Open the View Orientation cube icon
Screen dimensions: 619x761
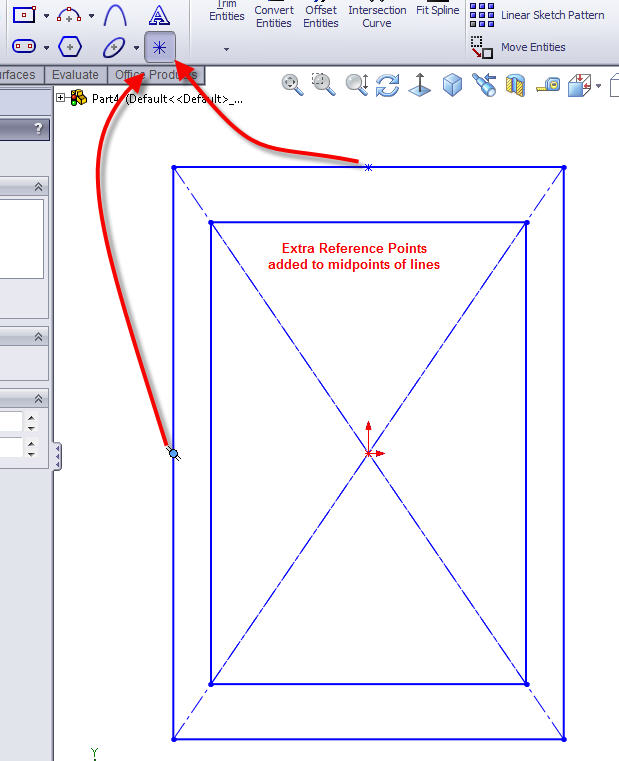coord(453,86)
